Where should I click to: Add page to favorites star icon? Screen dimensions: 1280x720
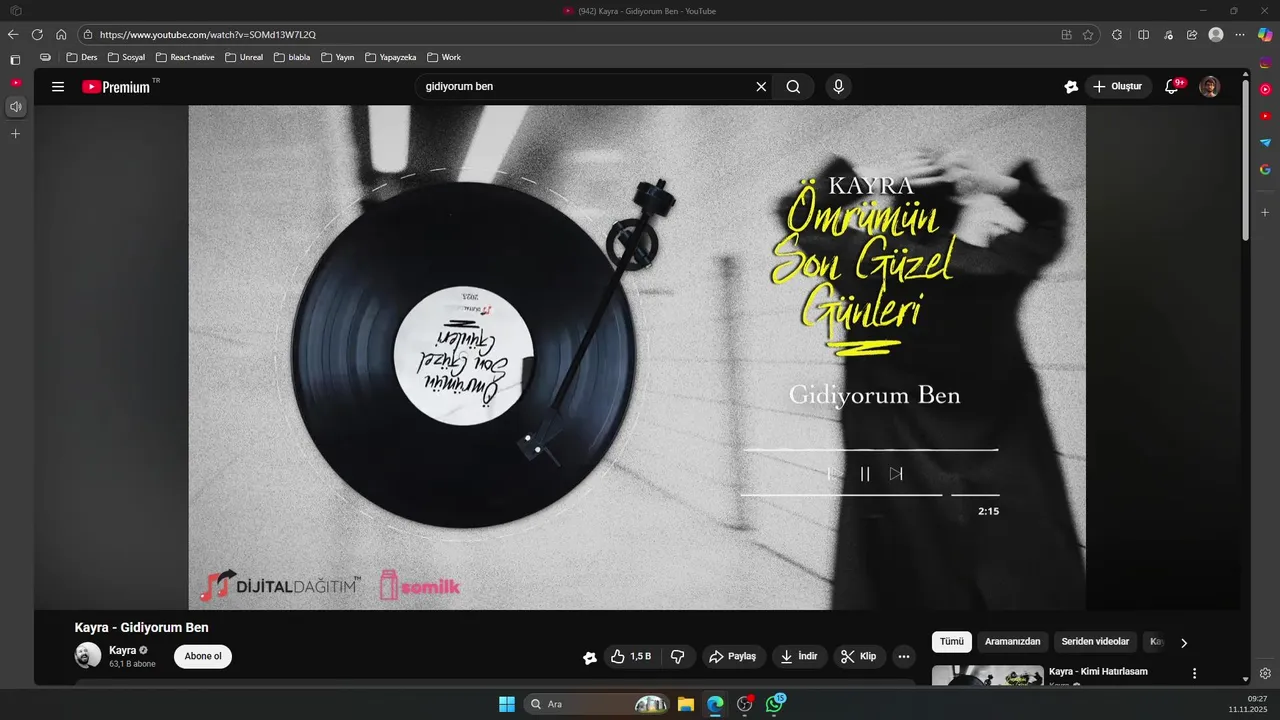[x=1088, y=34]
